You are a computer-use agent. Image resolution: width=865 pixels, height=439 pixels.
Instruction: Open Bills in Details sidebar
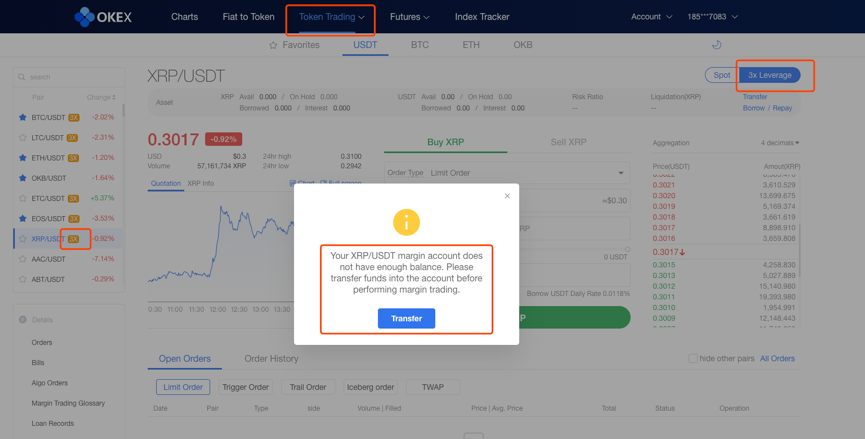pyautogui.click(x=38, y=363)
